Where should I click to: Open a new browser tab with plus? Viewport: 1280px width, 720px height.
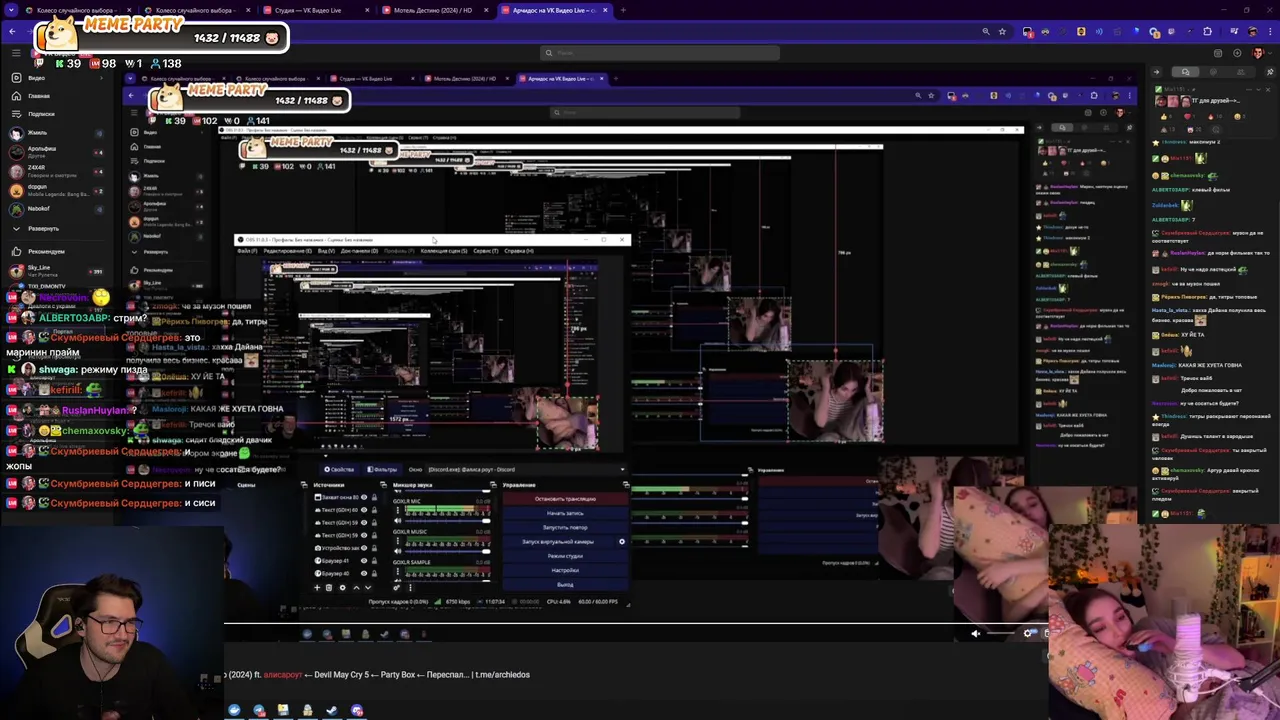623,10
